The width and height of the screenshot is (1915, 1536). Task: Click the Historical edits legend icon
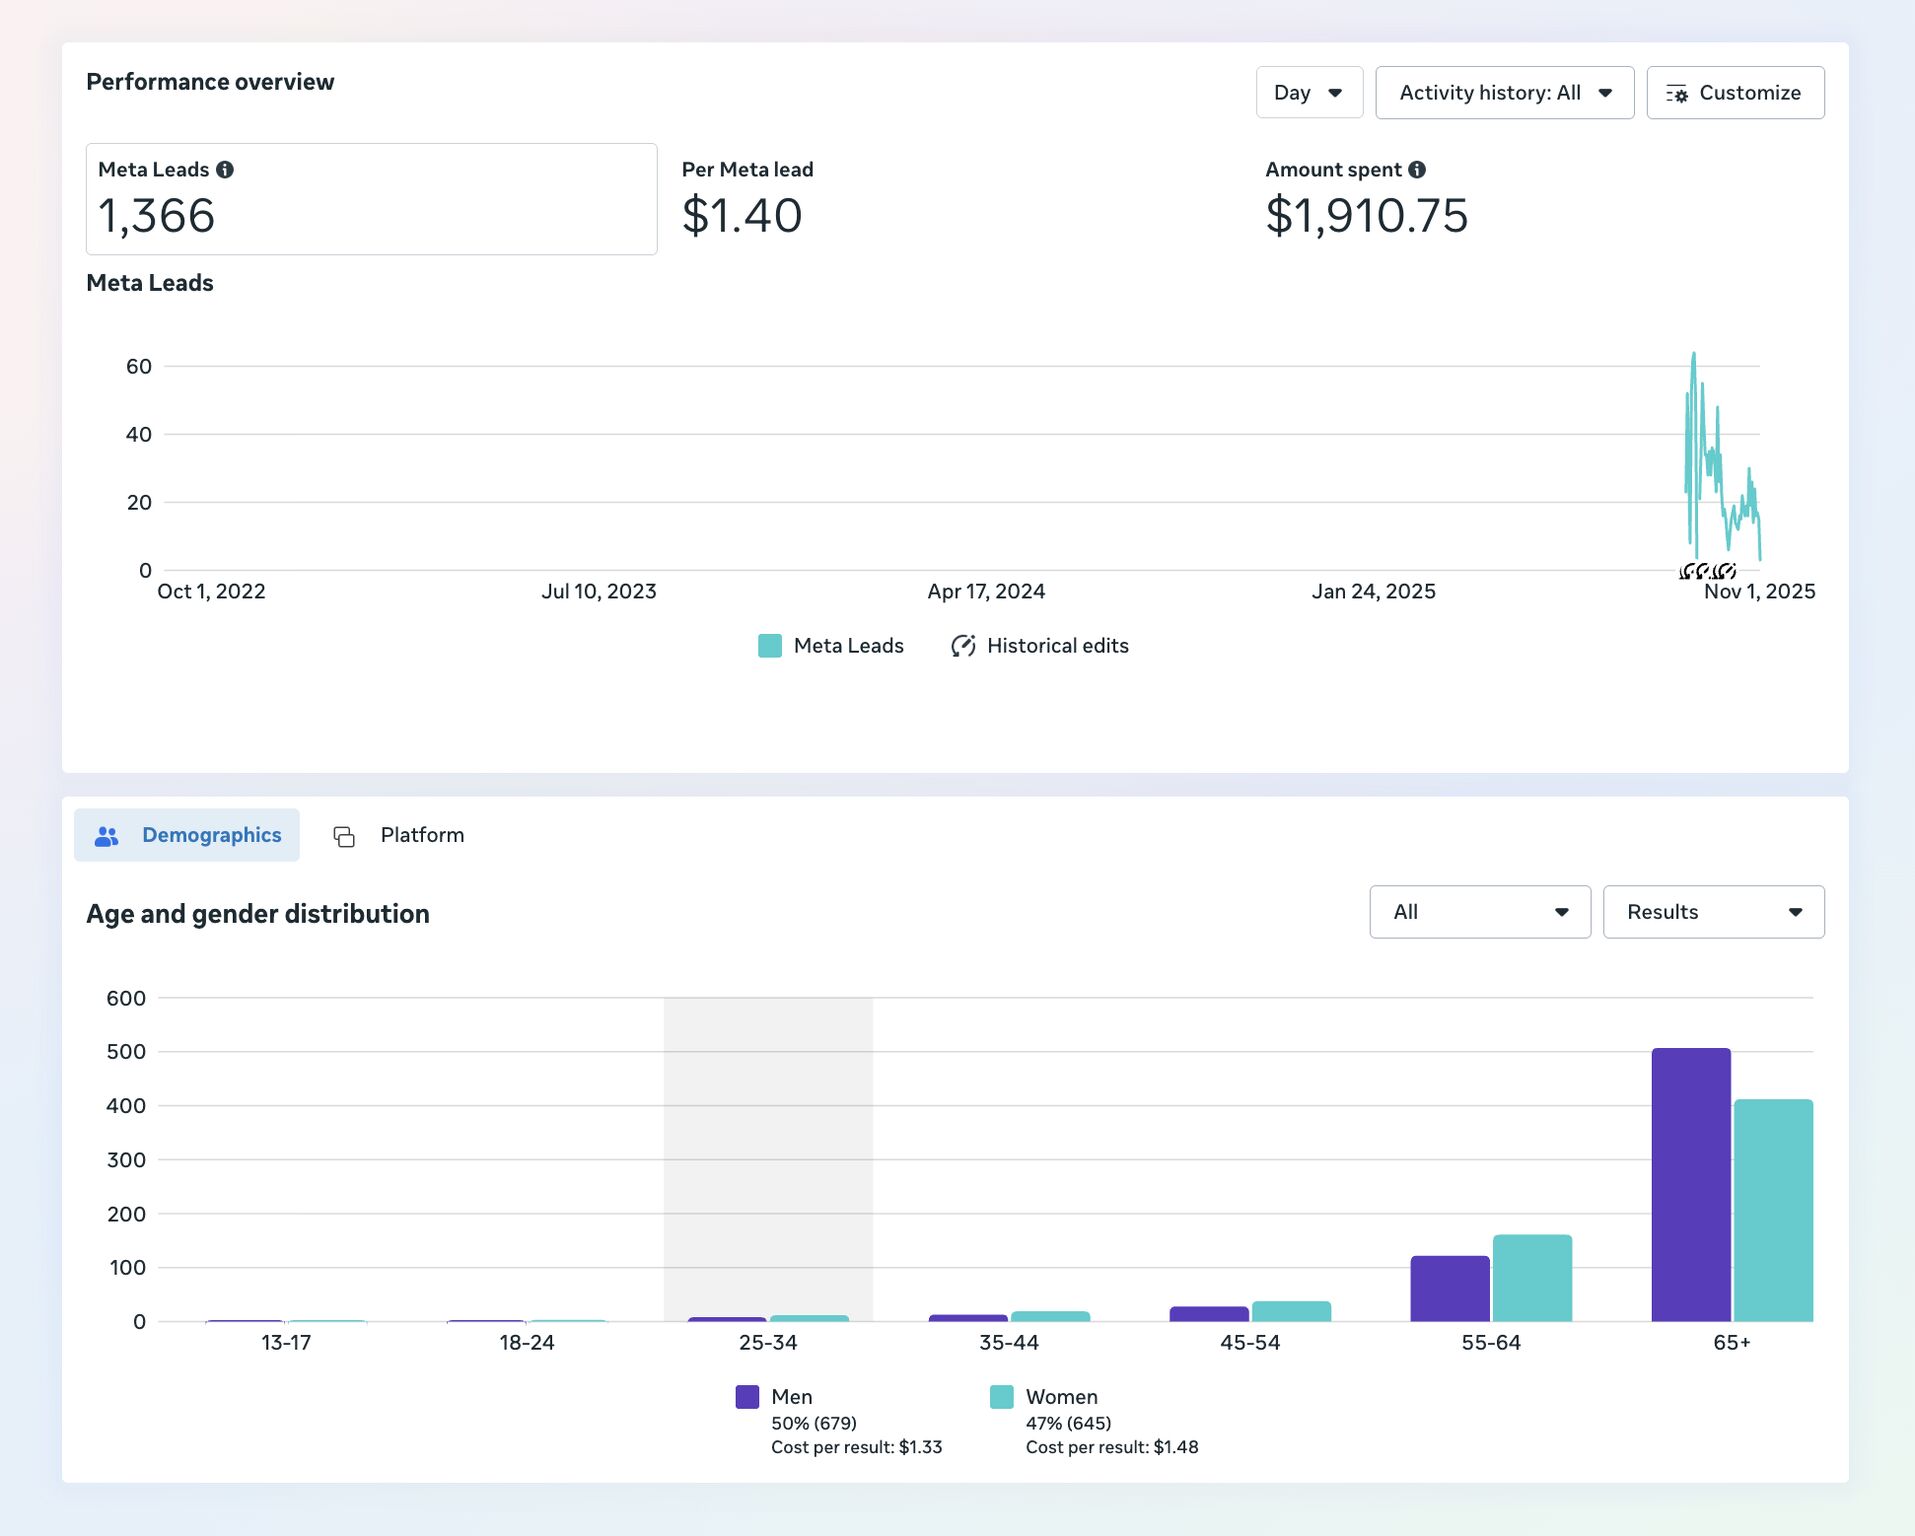(963, 646)
